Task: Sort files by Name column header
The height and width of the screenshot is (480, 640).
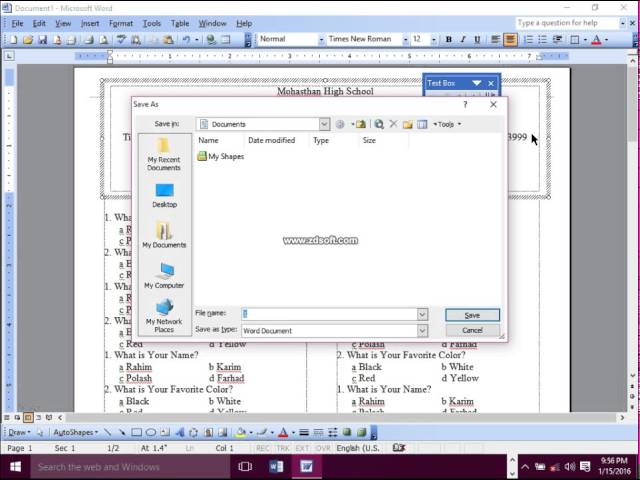Action: point(208,140)
